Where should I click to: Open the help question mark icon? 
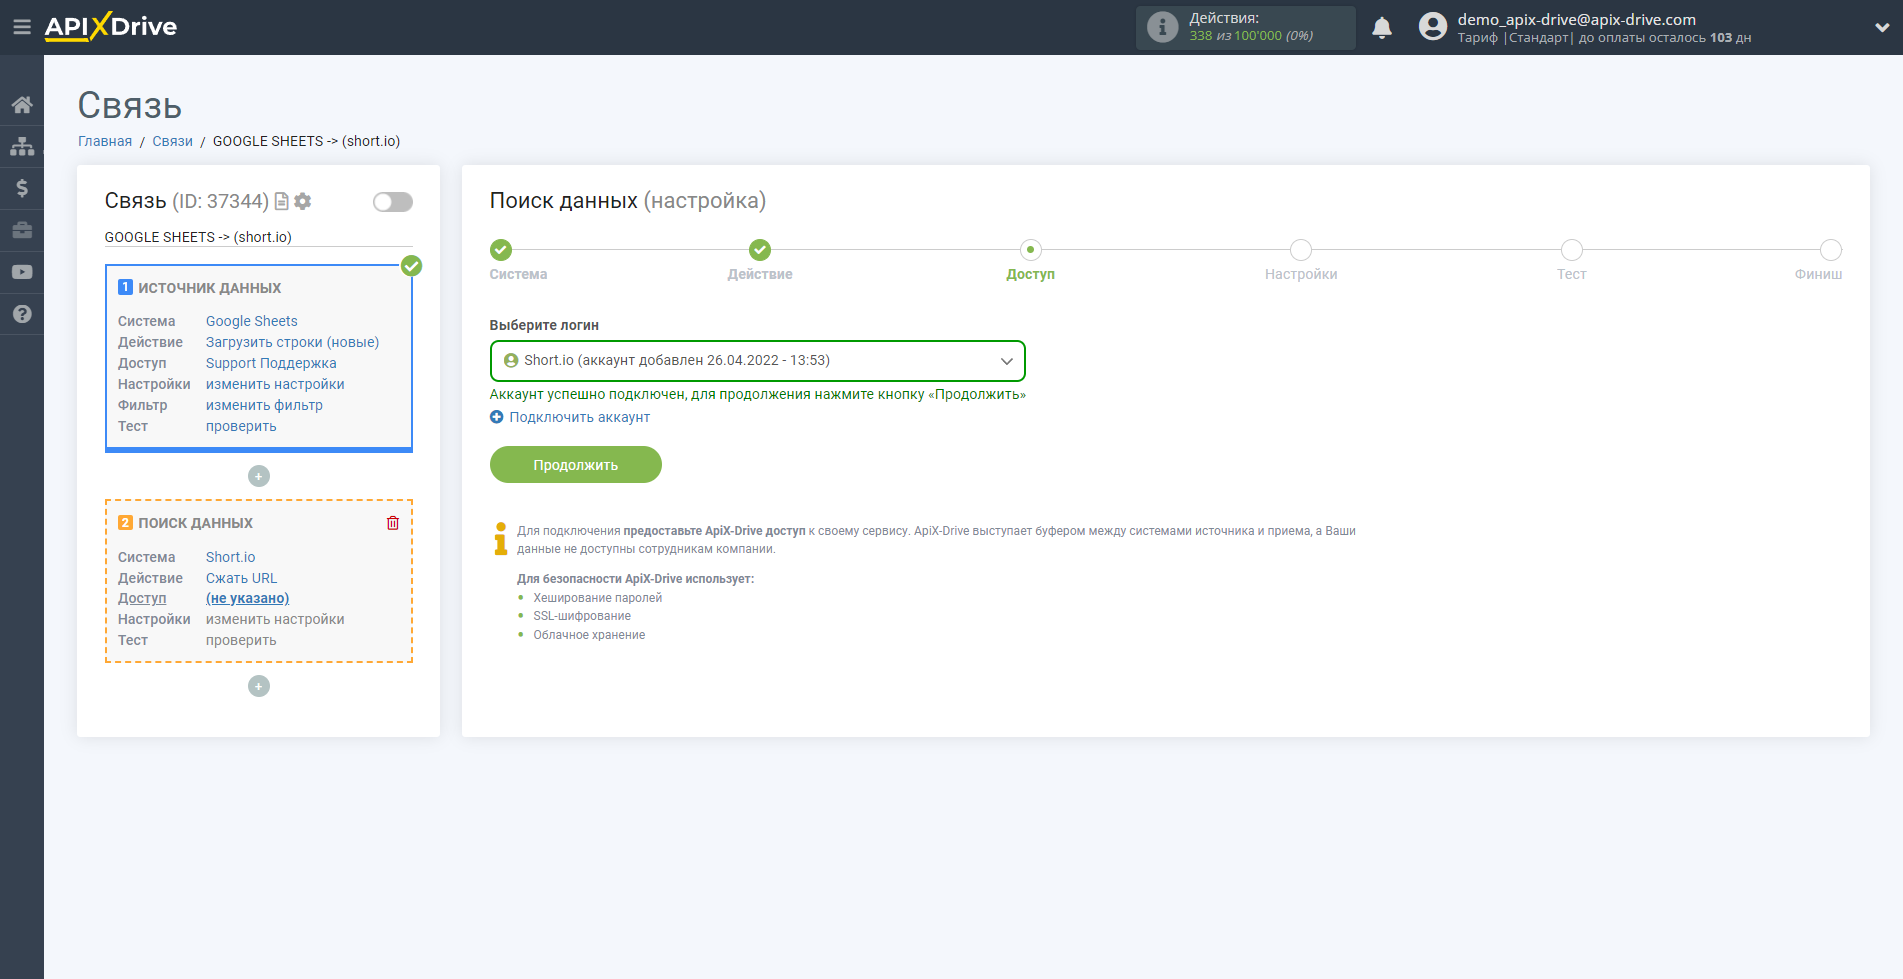(22, 314)
